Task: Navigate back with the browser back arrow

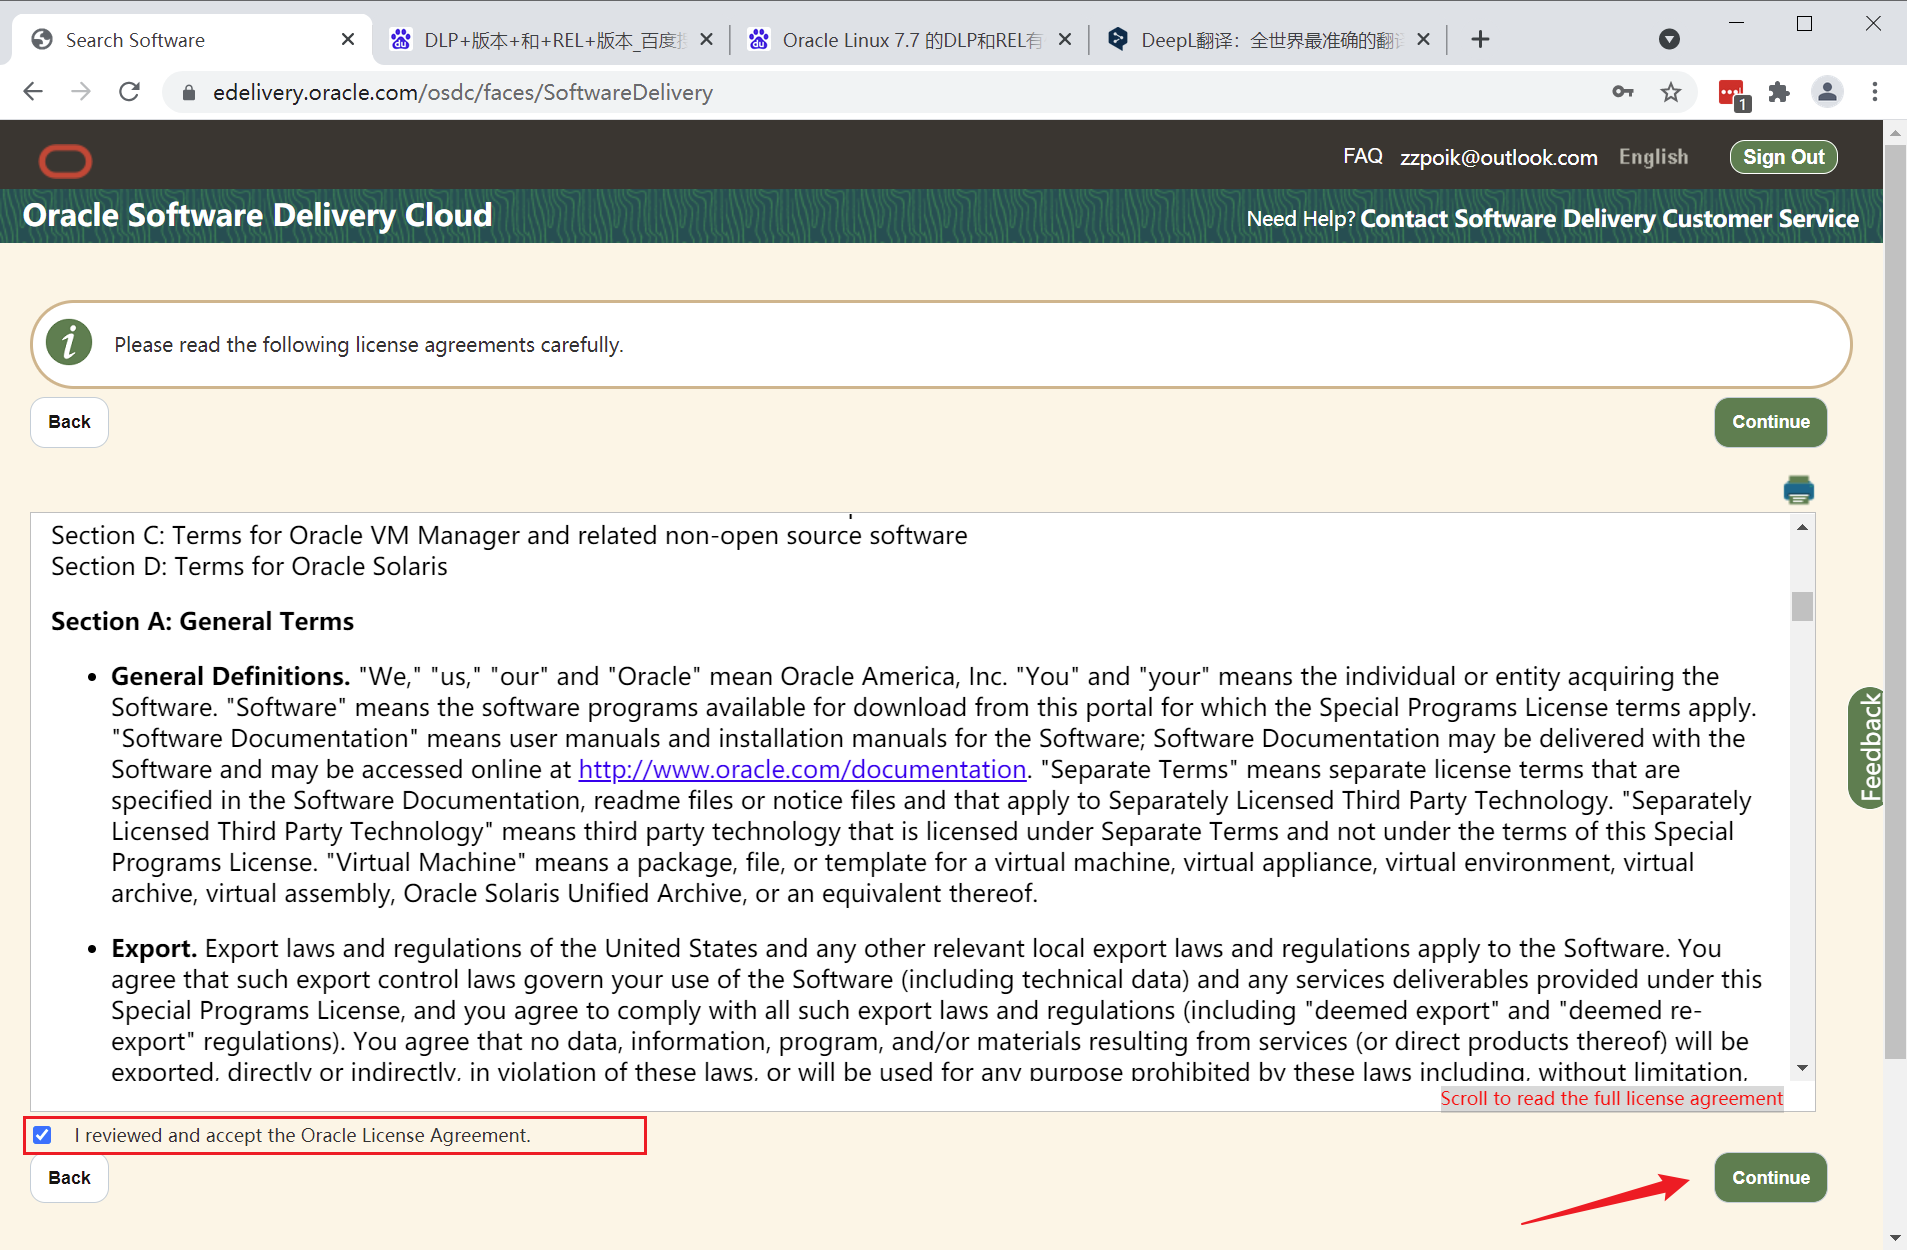Action: [x=33, y=91]
